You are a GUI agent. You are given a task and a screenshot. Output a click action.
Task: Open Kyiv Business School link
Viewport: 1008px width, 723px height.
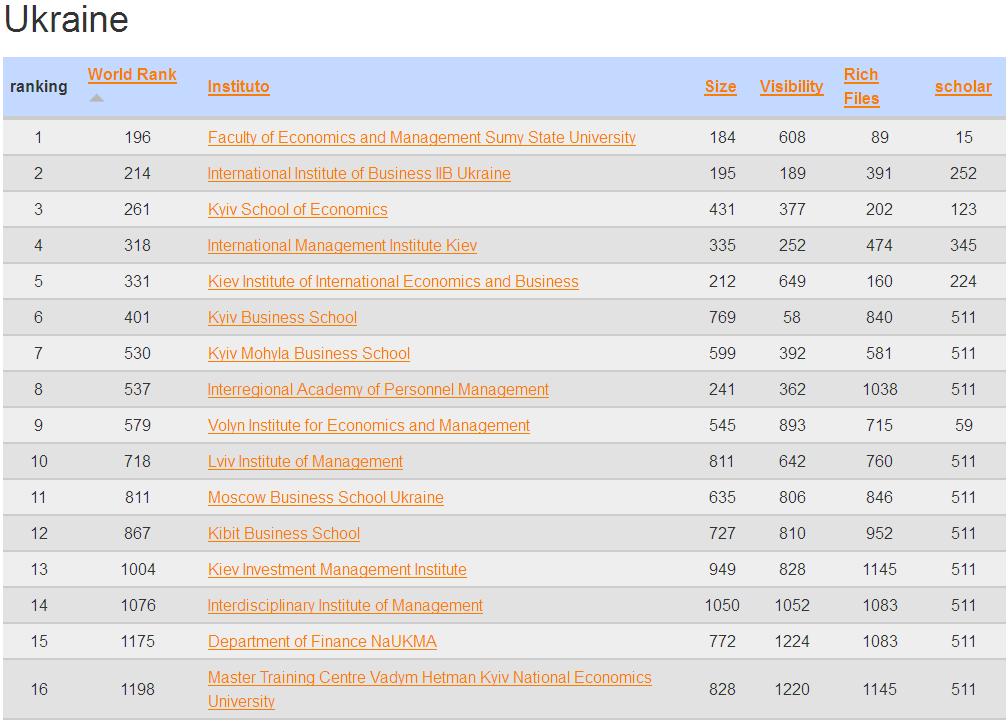[x=282, y=317]
